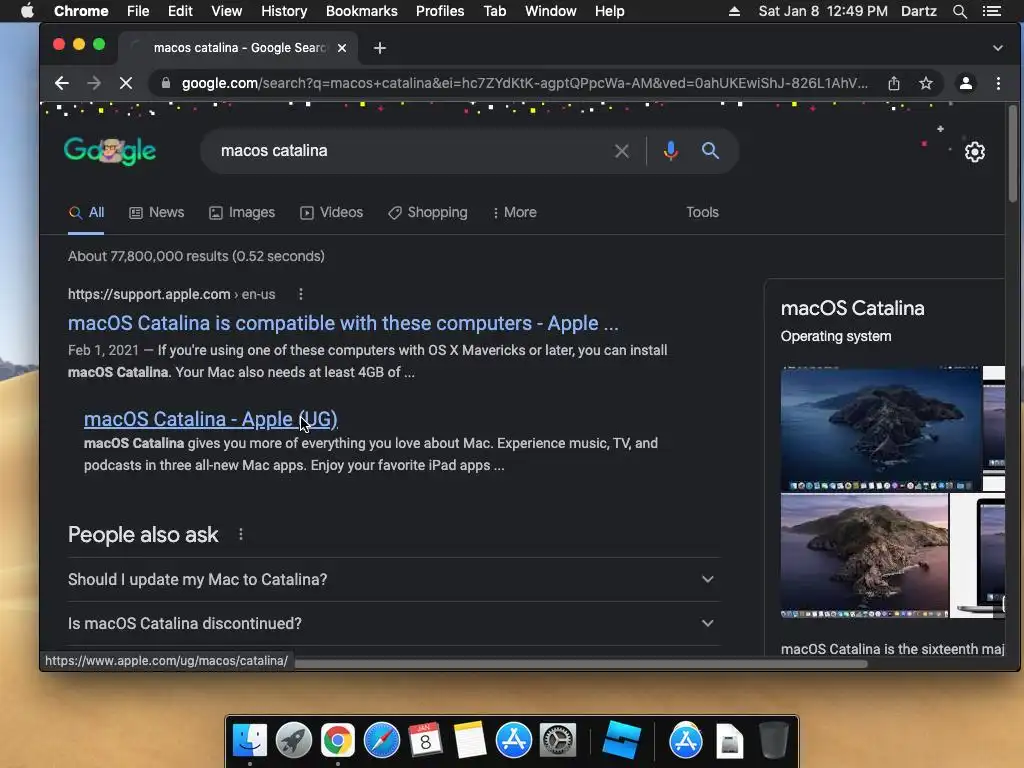This screenshot has width=1024, height=768.
Task: Open bottom-left Catalina island image
Action: [864, 555]
